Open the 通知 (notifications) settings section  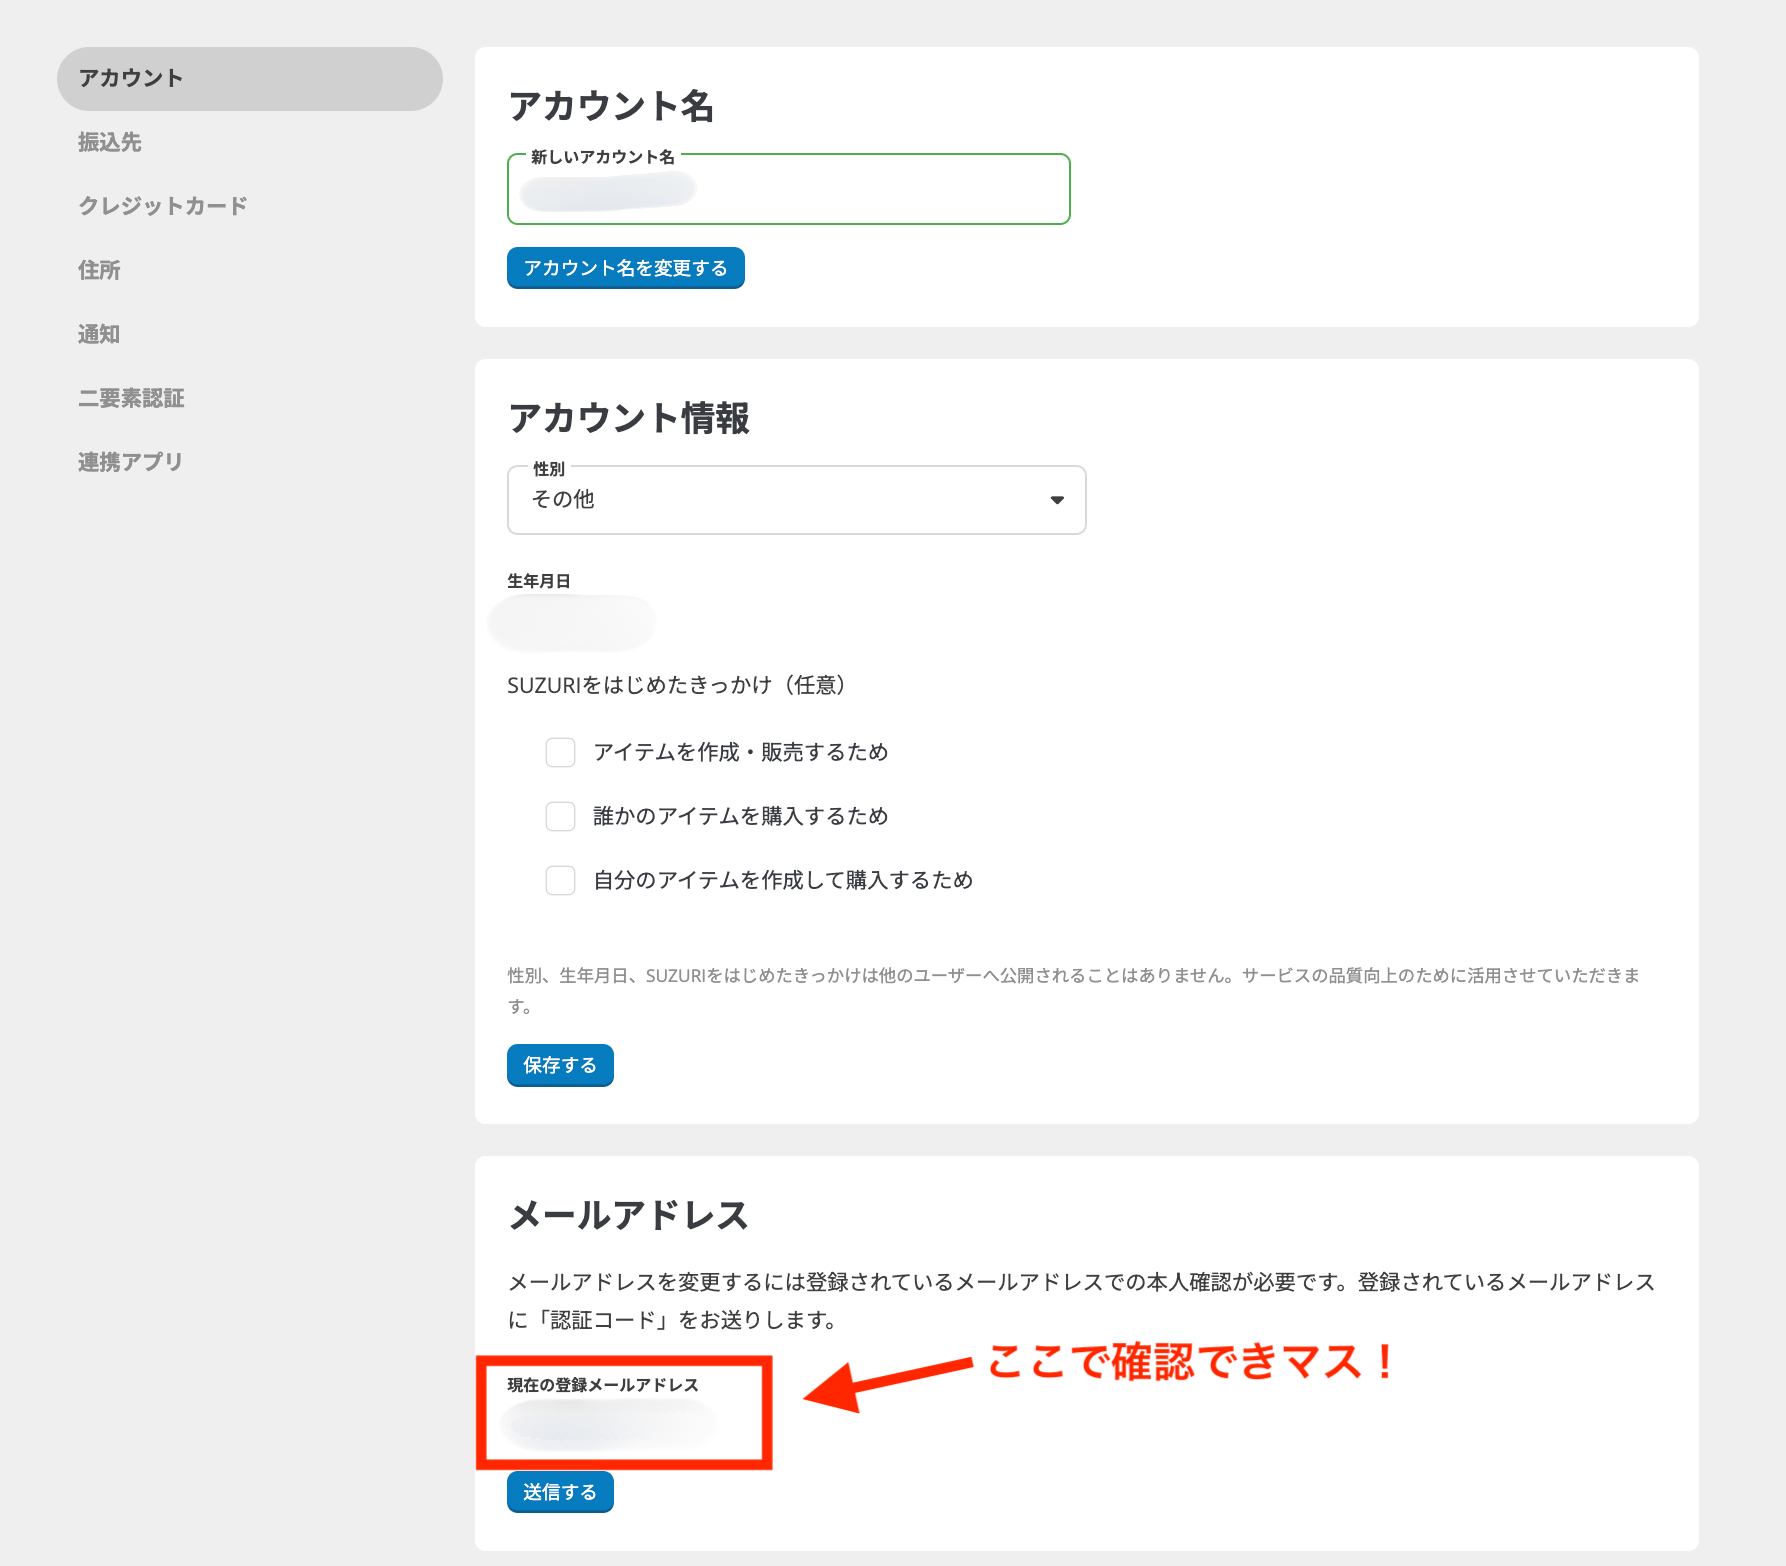tap(97, 333)
